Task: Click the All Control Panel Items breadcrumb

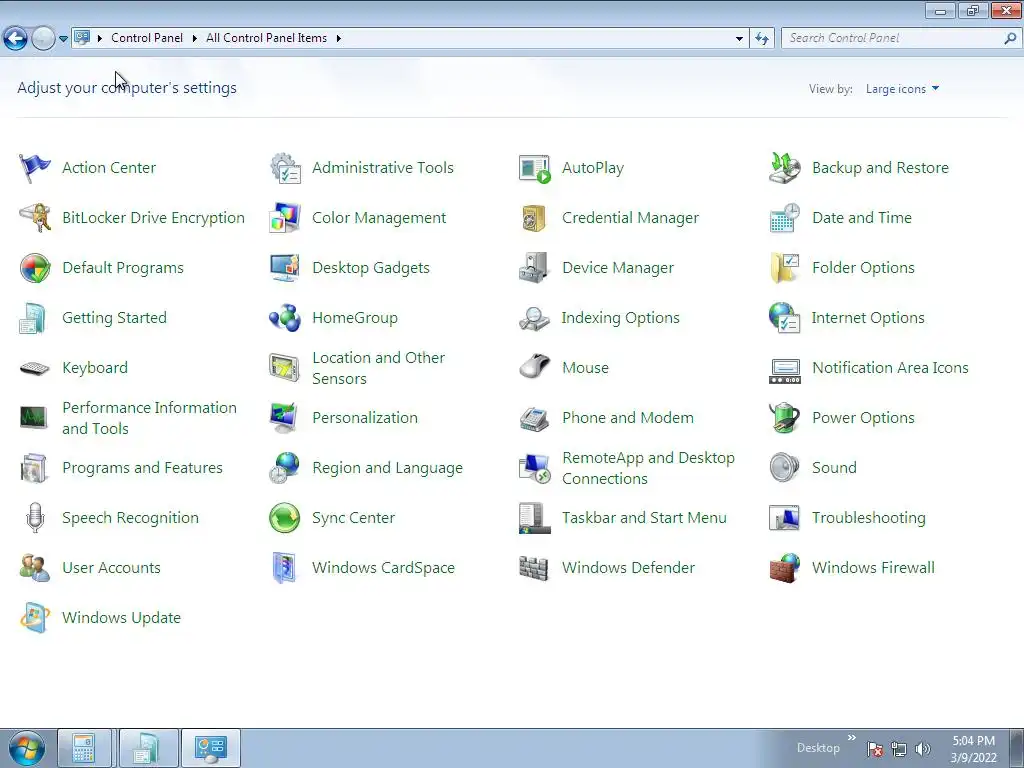Action: 266,38
